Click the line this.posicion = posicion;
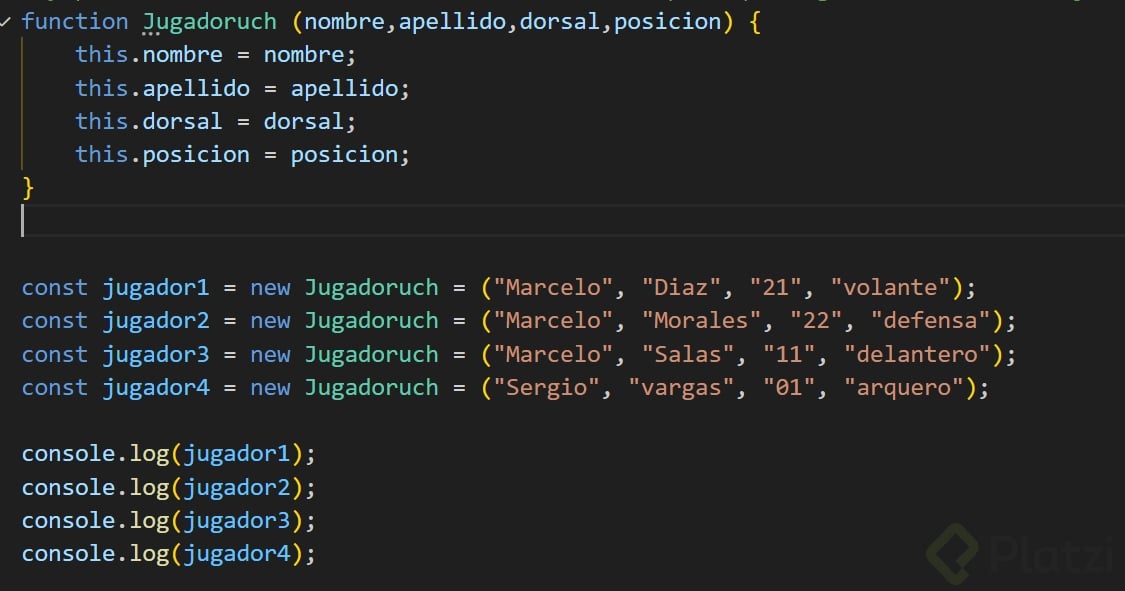This screenshot has height=591, width=1125. [243, 154]
